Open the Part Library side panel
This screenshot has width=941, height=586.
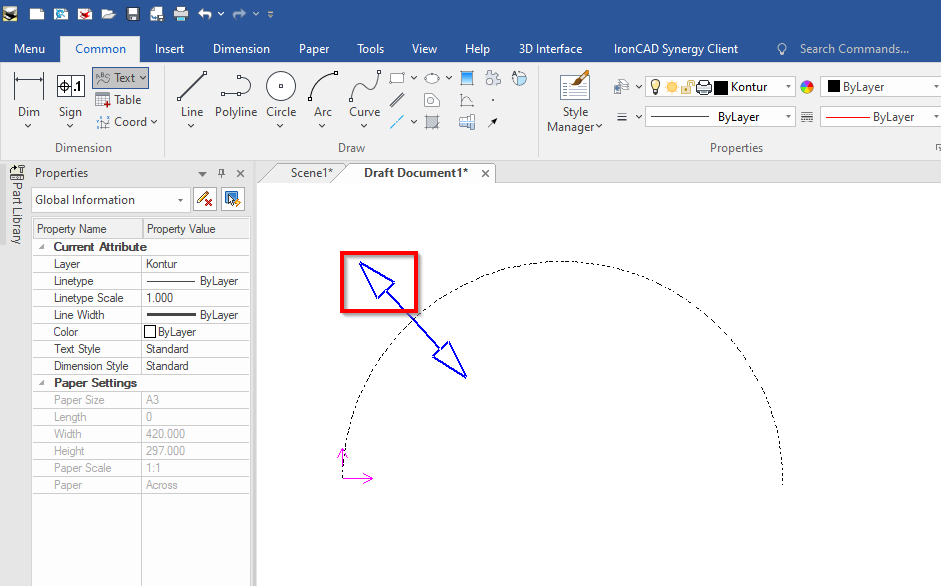click(17, 204)
